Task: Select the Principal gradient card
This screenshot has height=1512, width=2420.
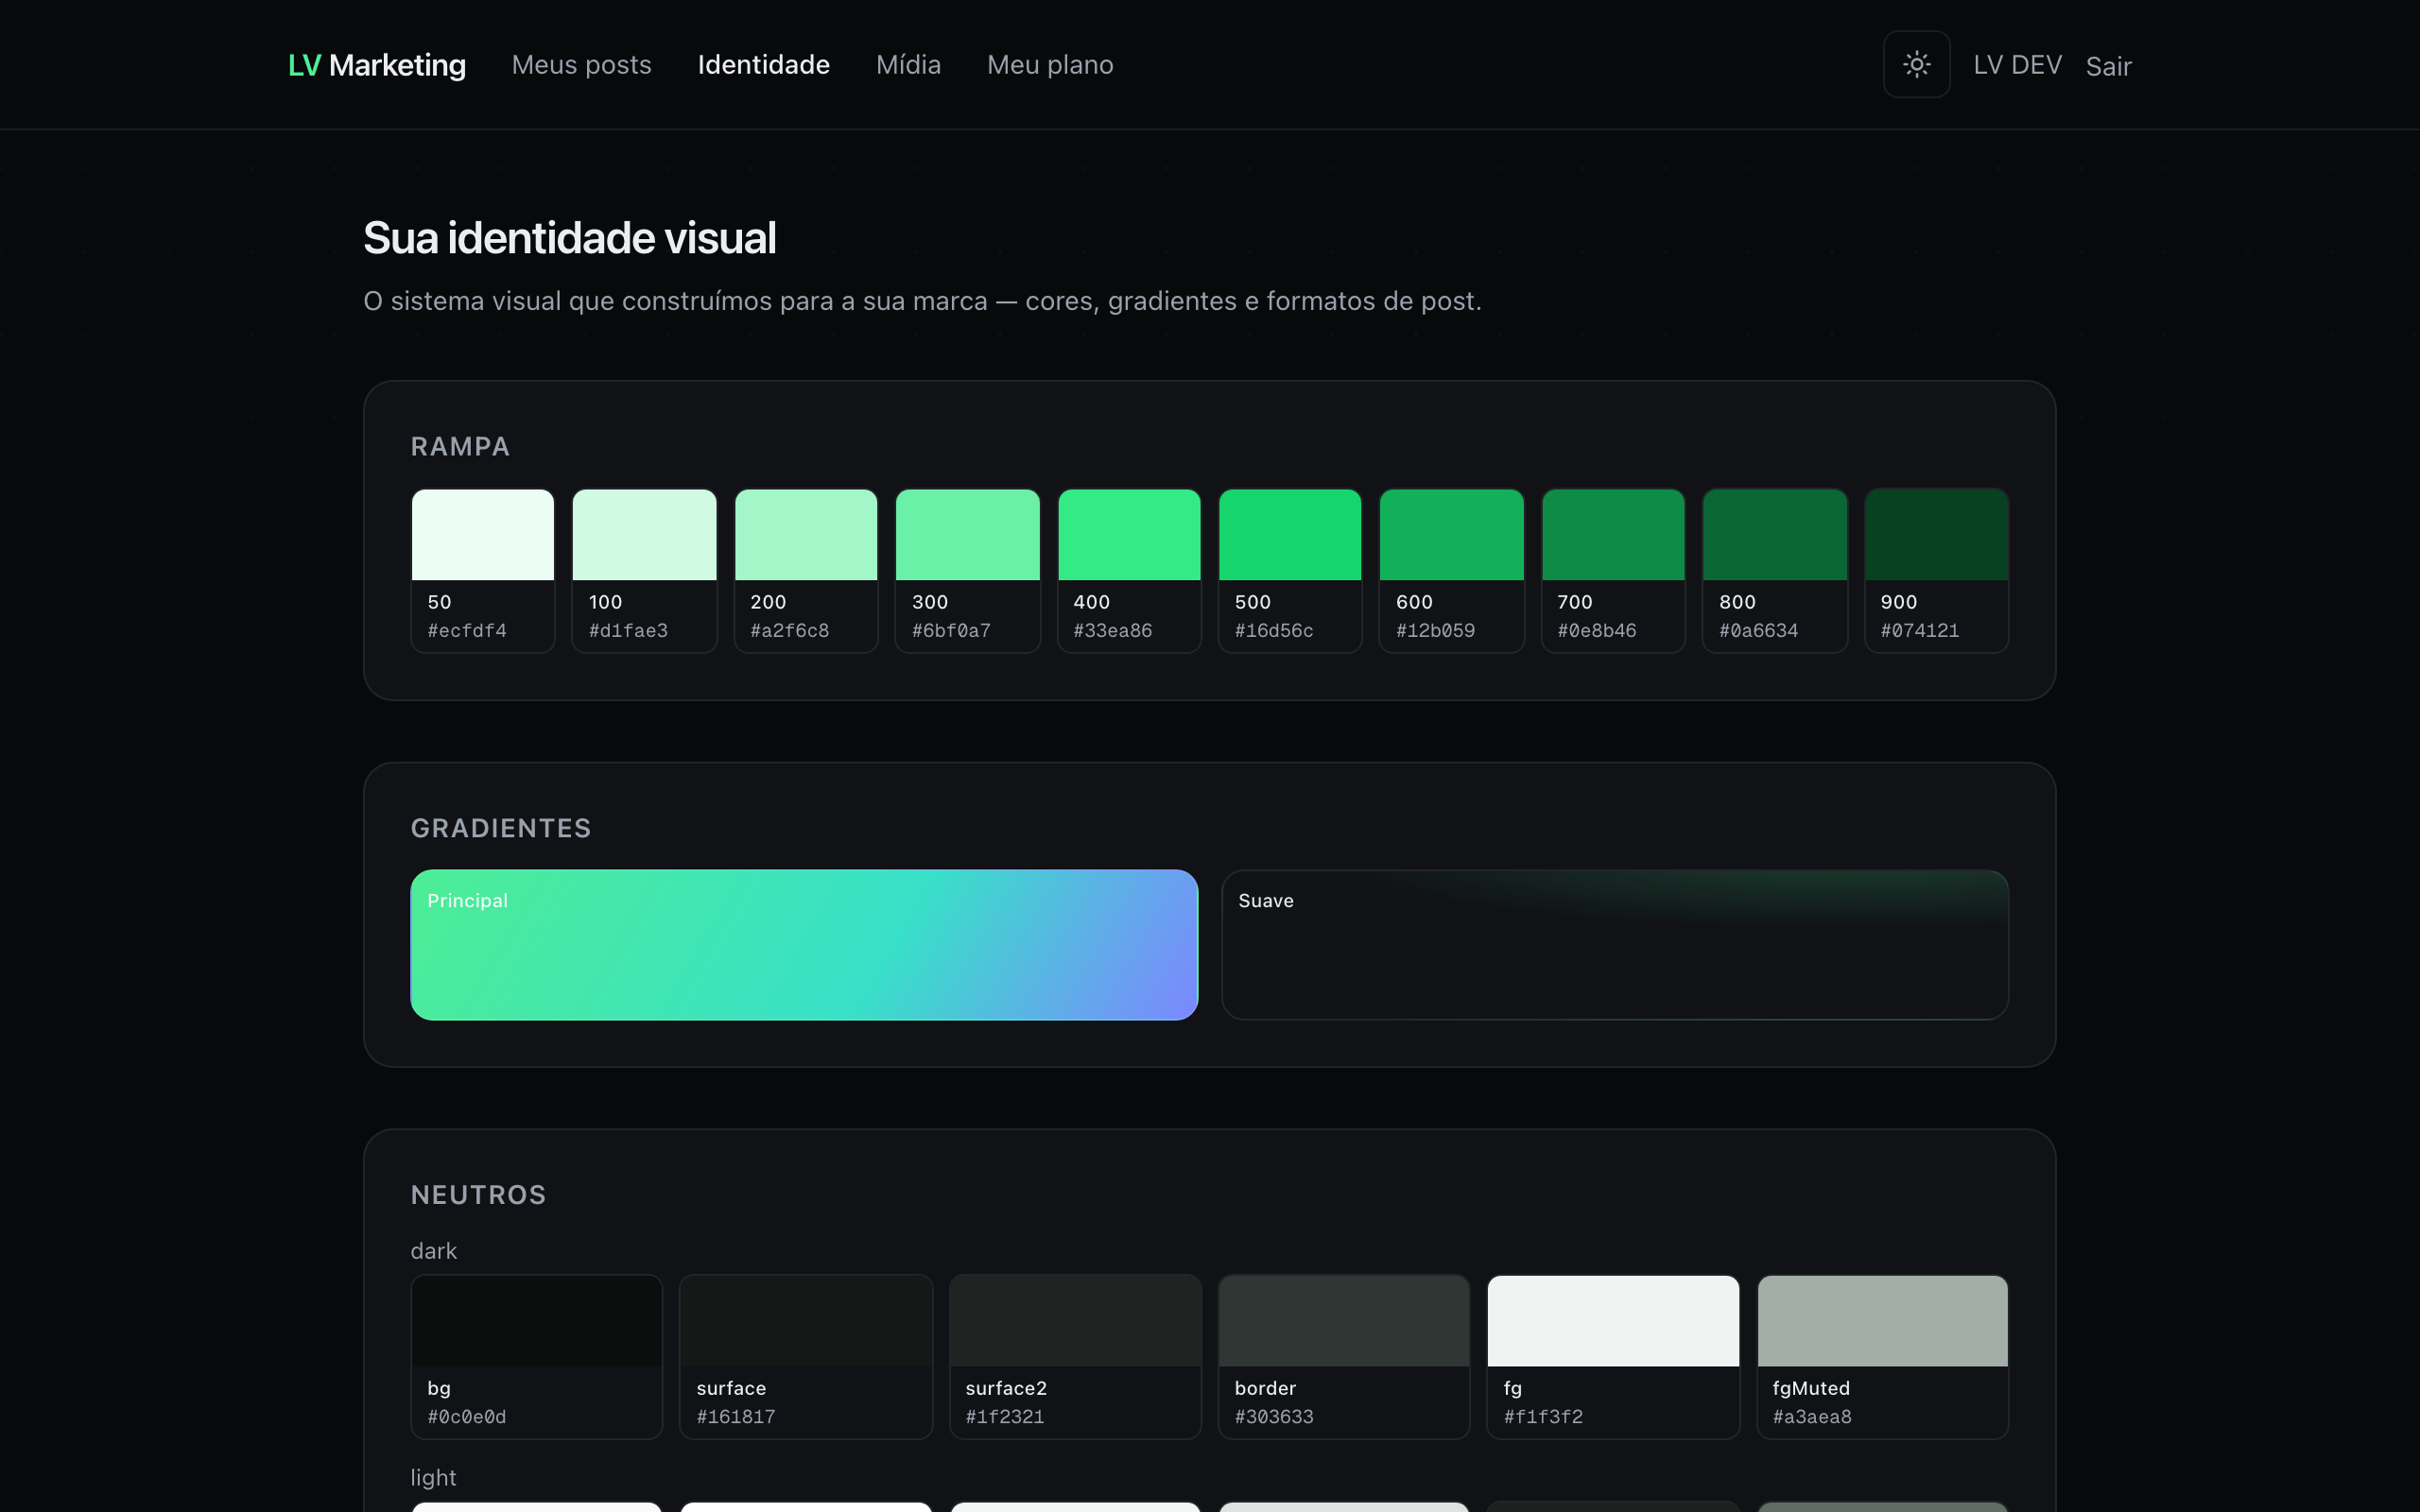Action: 804,945
